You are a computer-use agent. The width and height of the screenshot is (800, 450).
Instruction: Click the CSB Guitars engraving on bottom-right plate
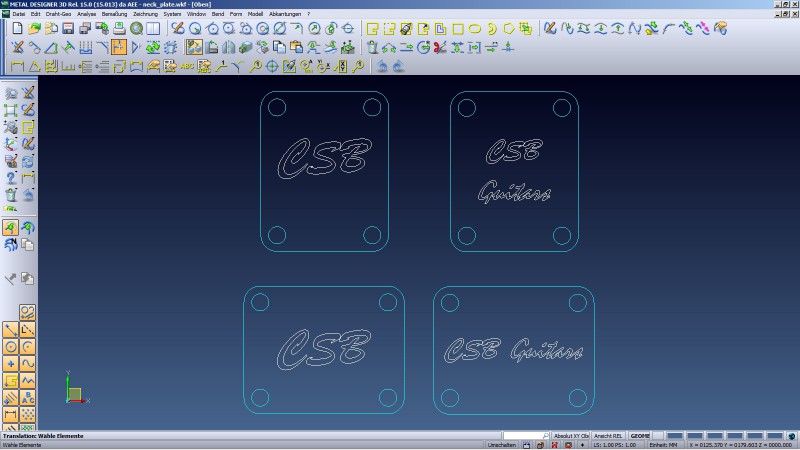tap(514, 351)
